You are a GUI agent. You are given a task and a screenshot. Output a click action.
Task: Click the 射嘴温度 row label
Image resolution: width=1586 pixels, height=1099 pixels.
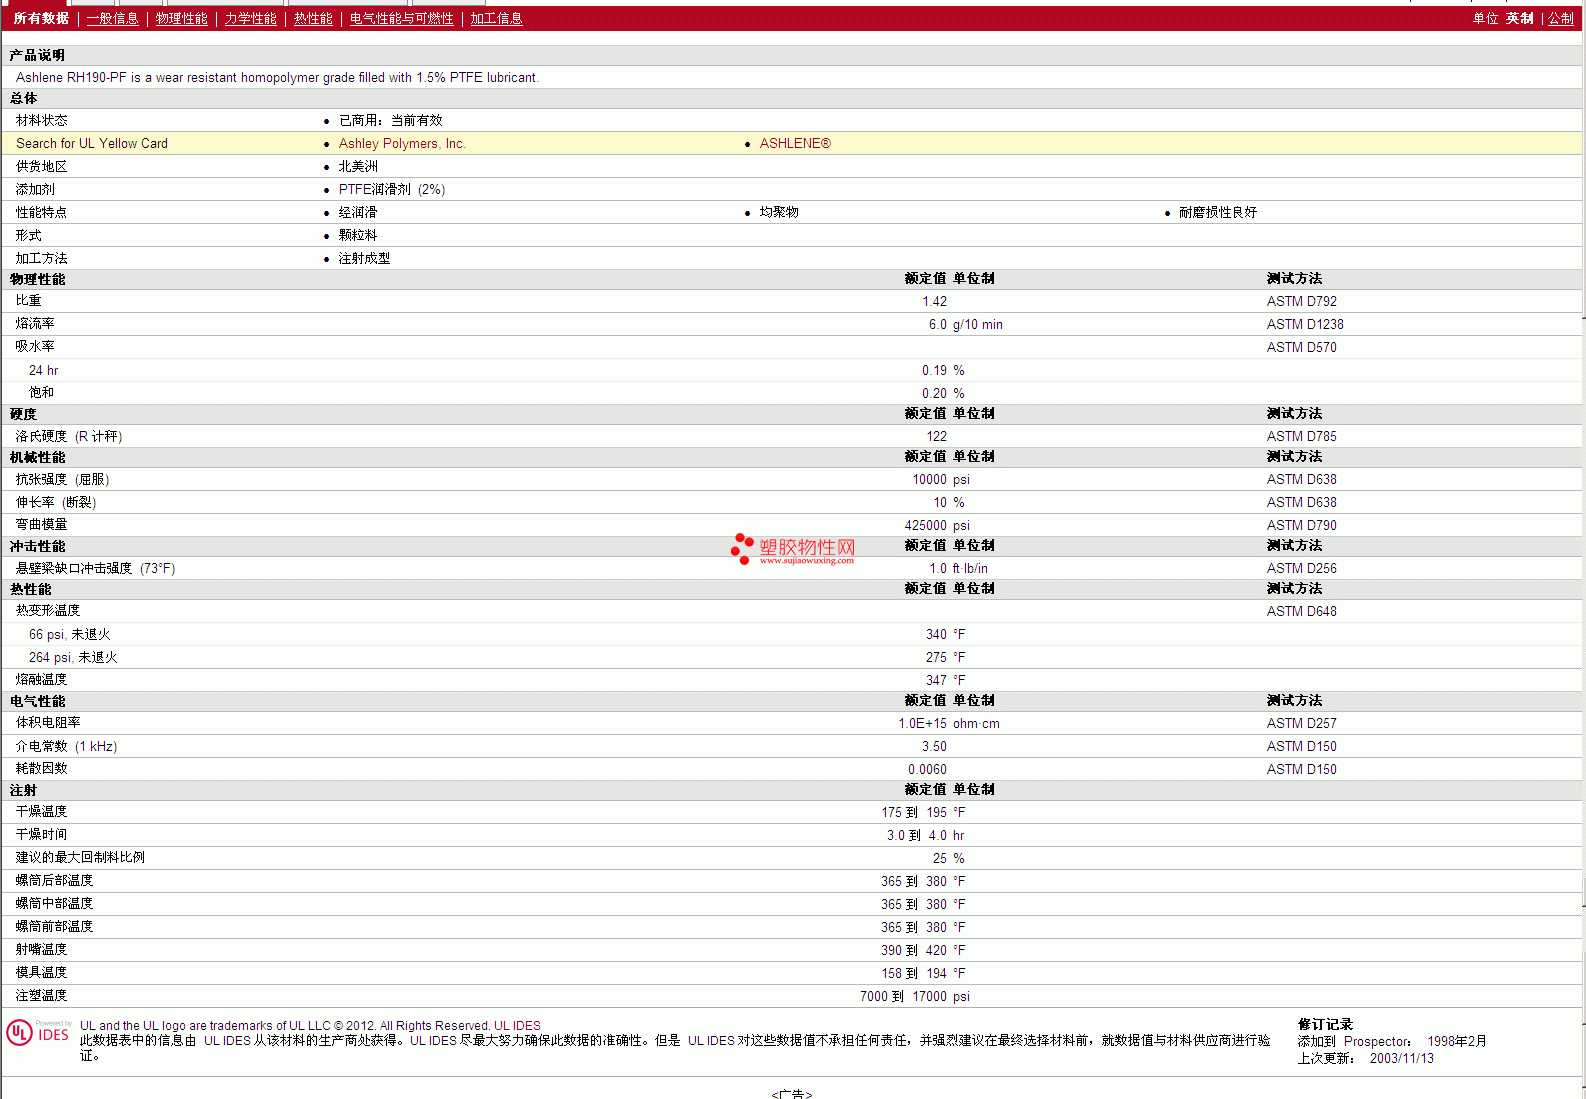tap(41, 949)
